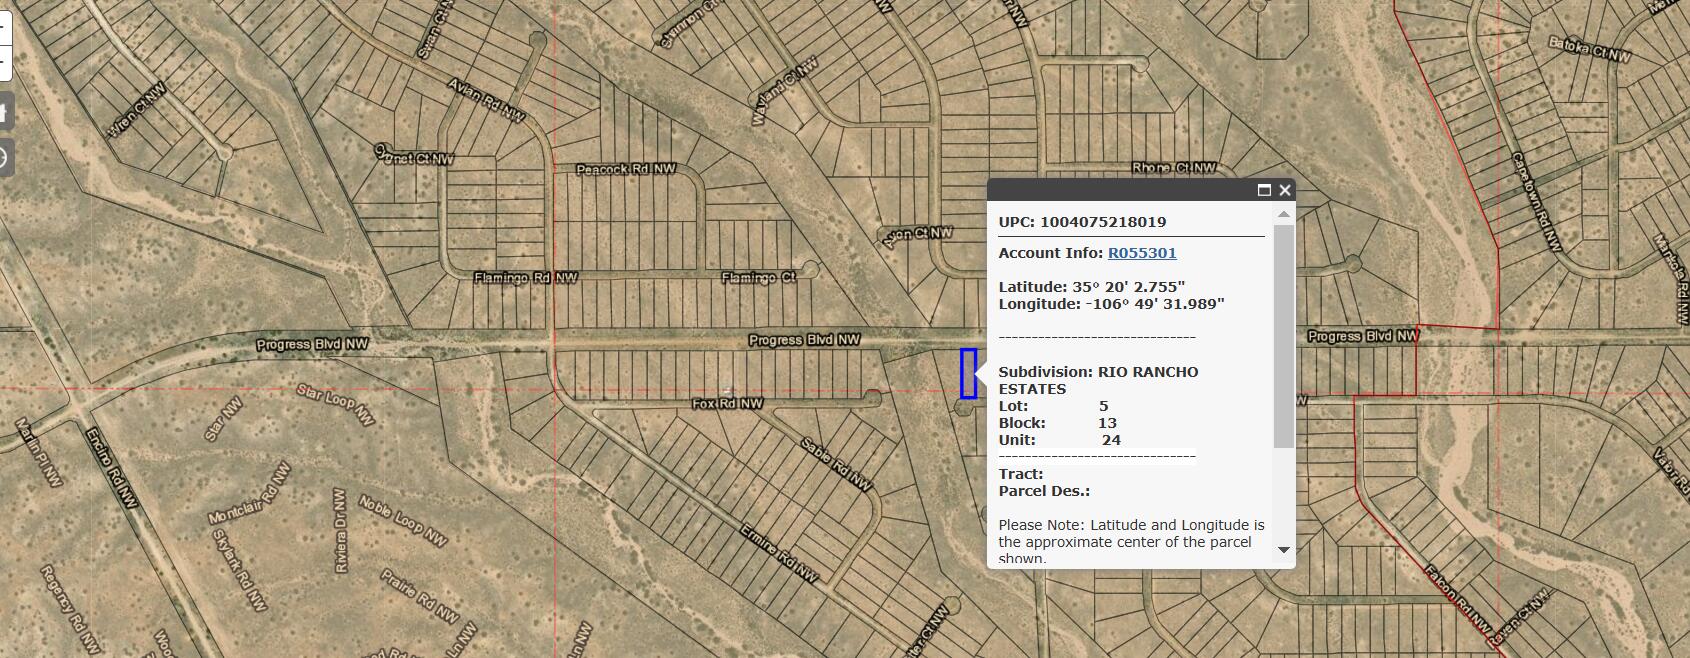Click the Wren Ct NW label
Screen dimensions: 1690x658
138,110
